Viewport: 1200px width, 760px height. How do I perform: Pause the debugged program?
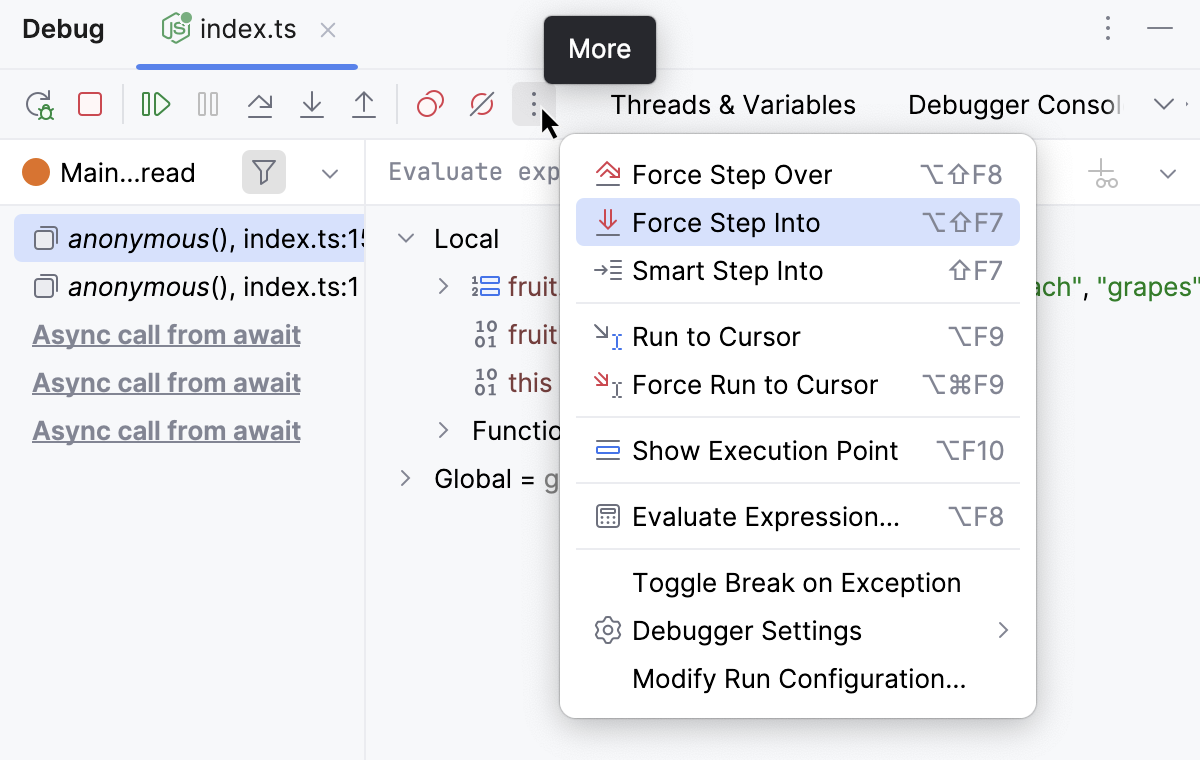coord(207,104)
